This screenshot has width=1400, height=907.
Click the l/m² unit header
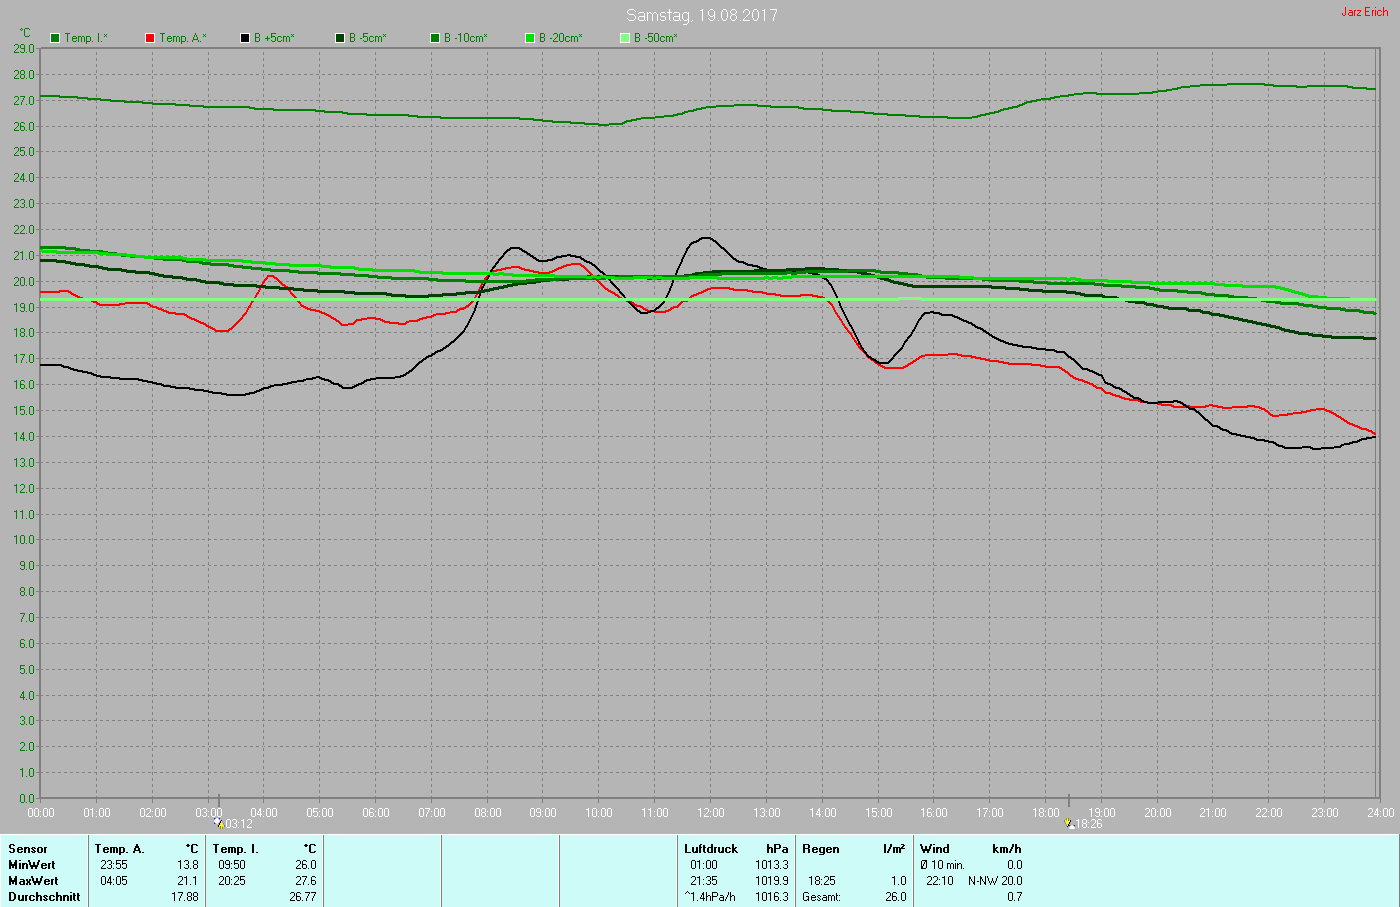tap(894, 849)
